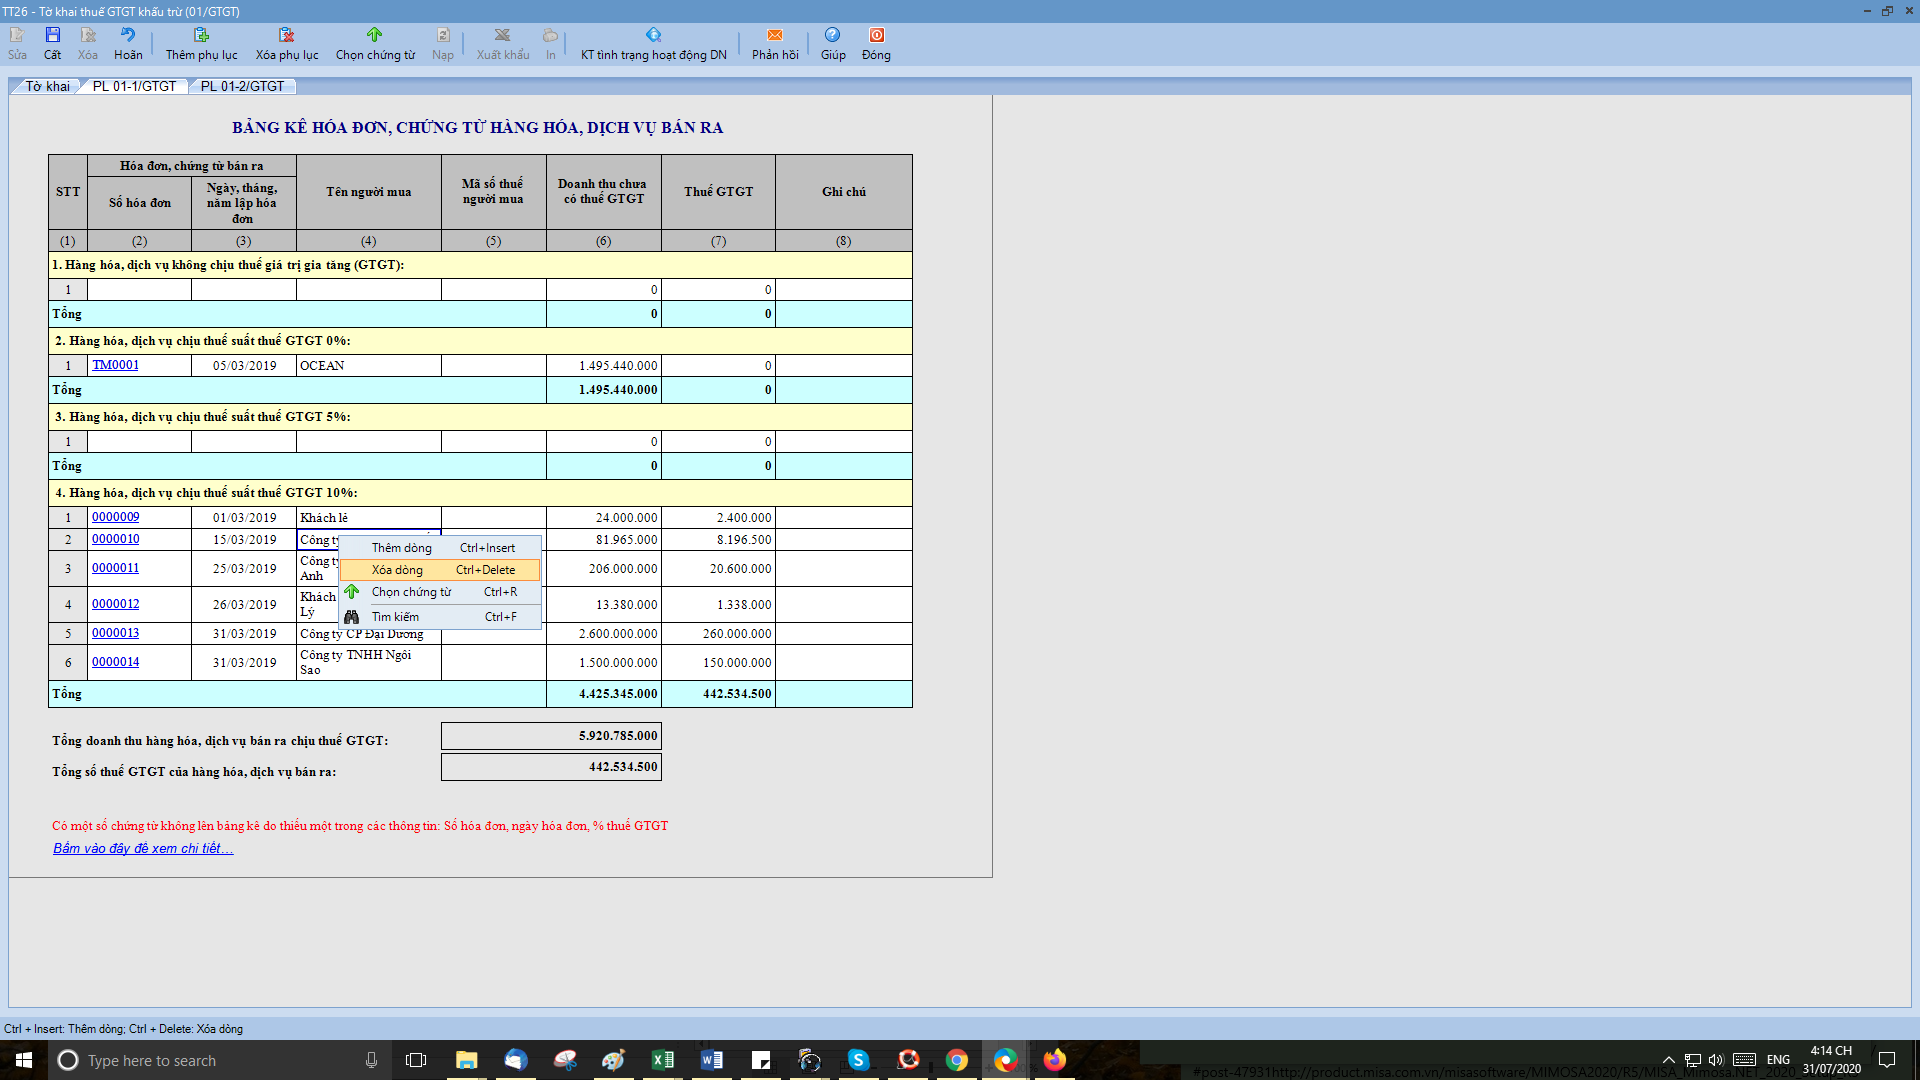Open invoice link TM0001

click(x=115, y=366)
